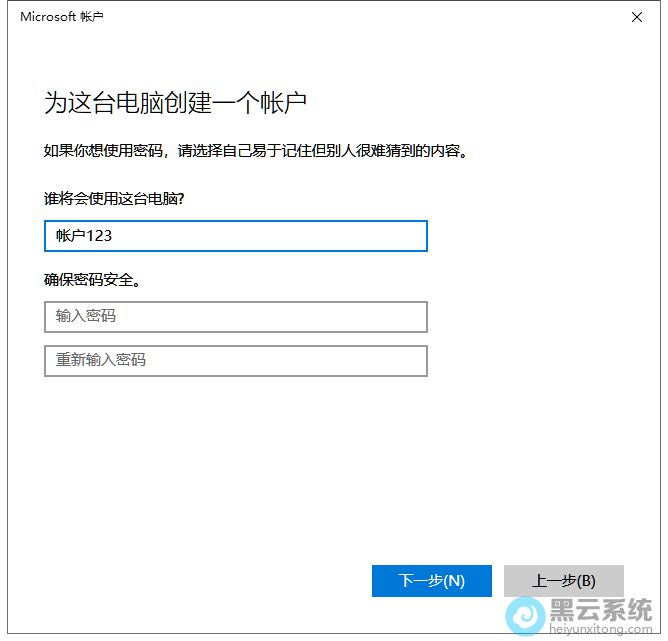Focus the username field containing 帐户123
The height and width of the screenshot is (641, 668).
click(235, 236)
